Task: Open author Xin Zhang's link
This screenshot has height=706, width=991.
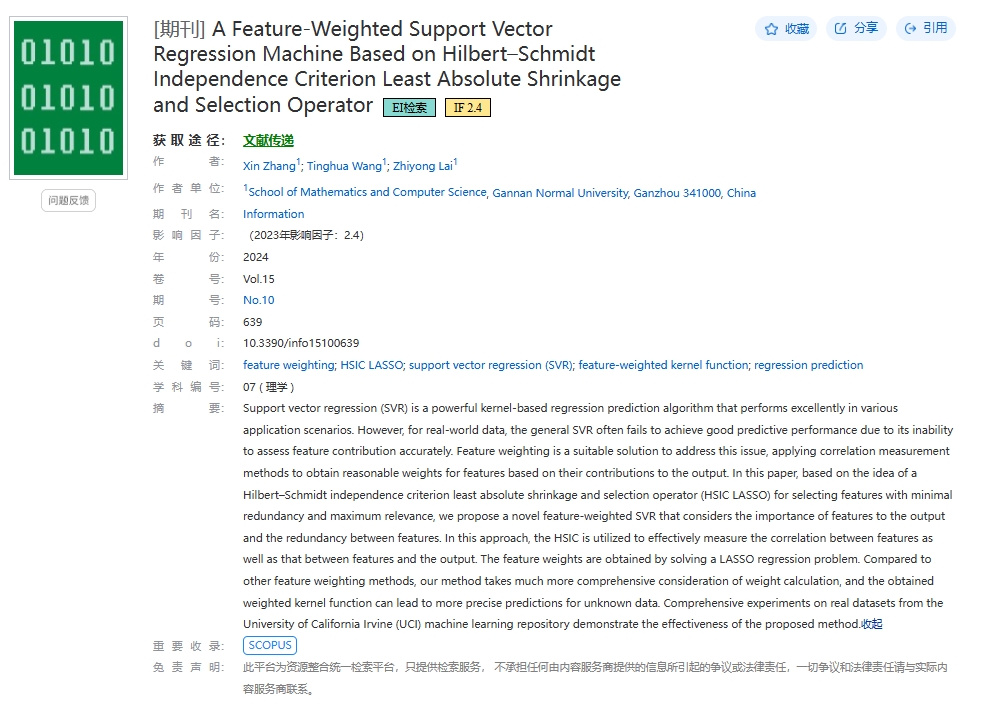Action: [269, 166]
